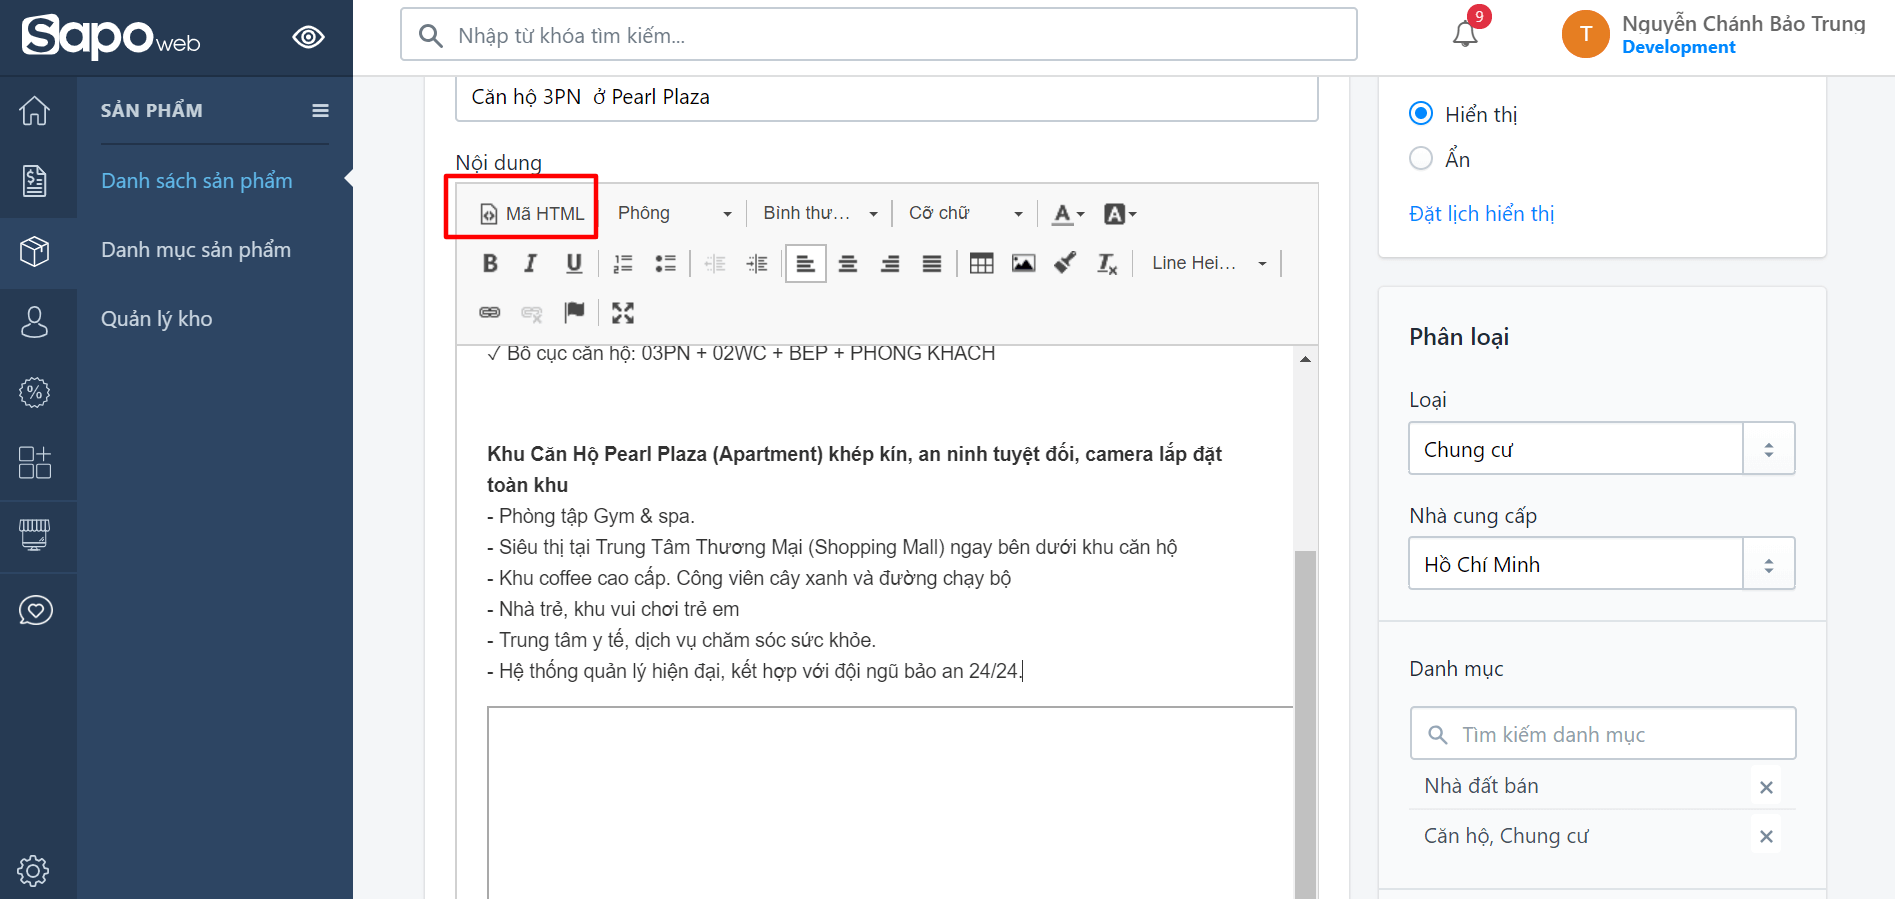Click the Nhà đất bán category row

(x=1603, y=786)
